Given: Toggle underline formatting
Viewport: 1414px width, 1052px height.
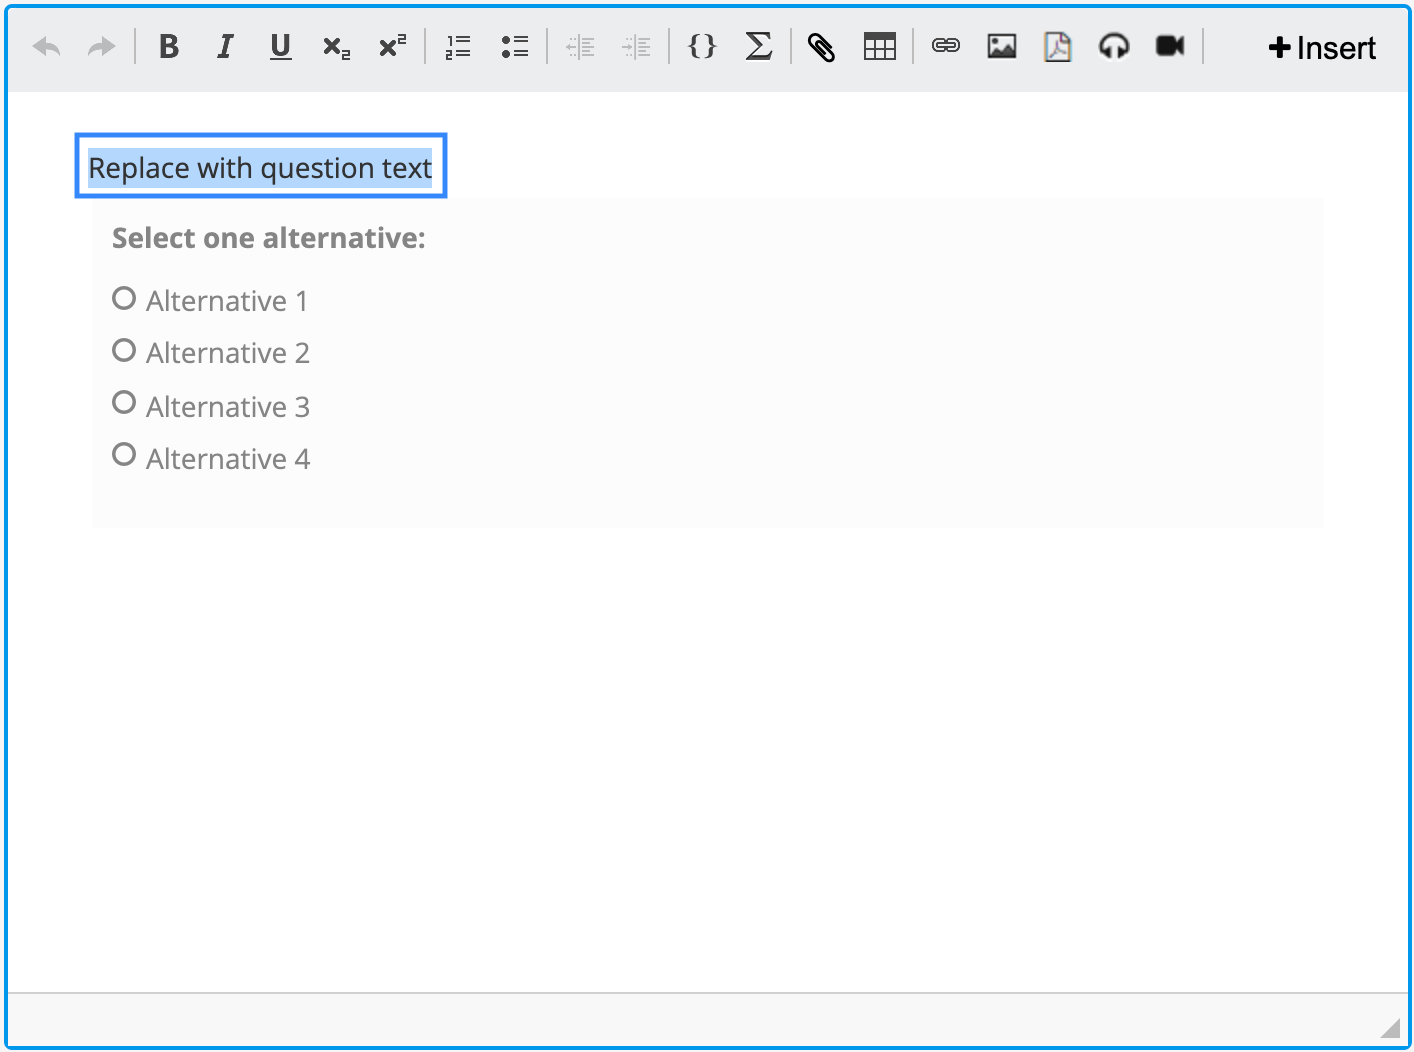Looking at the screenshot, I should pyautogui.click(x=281, y=47).
